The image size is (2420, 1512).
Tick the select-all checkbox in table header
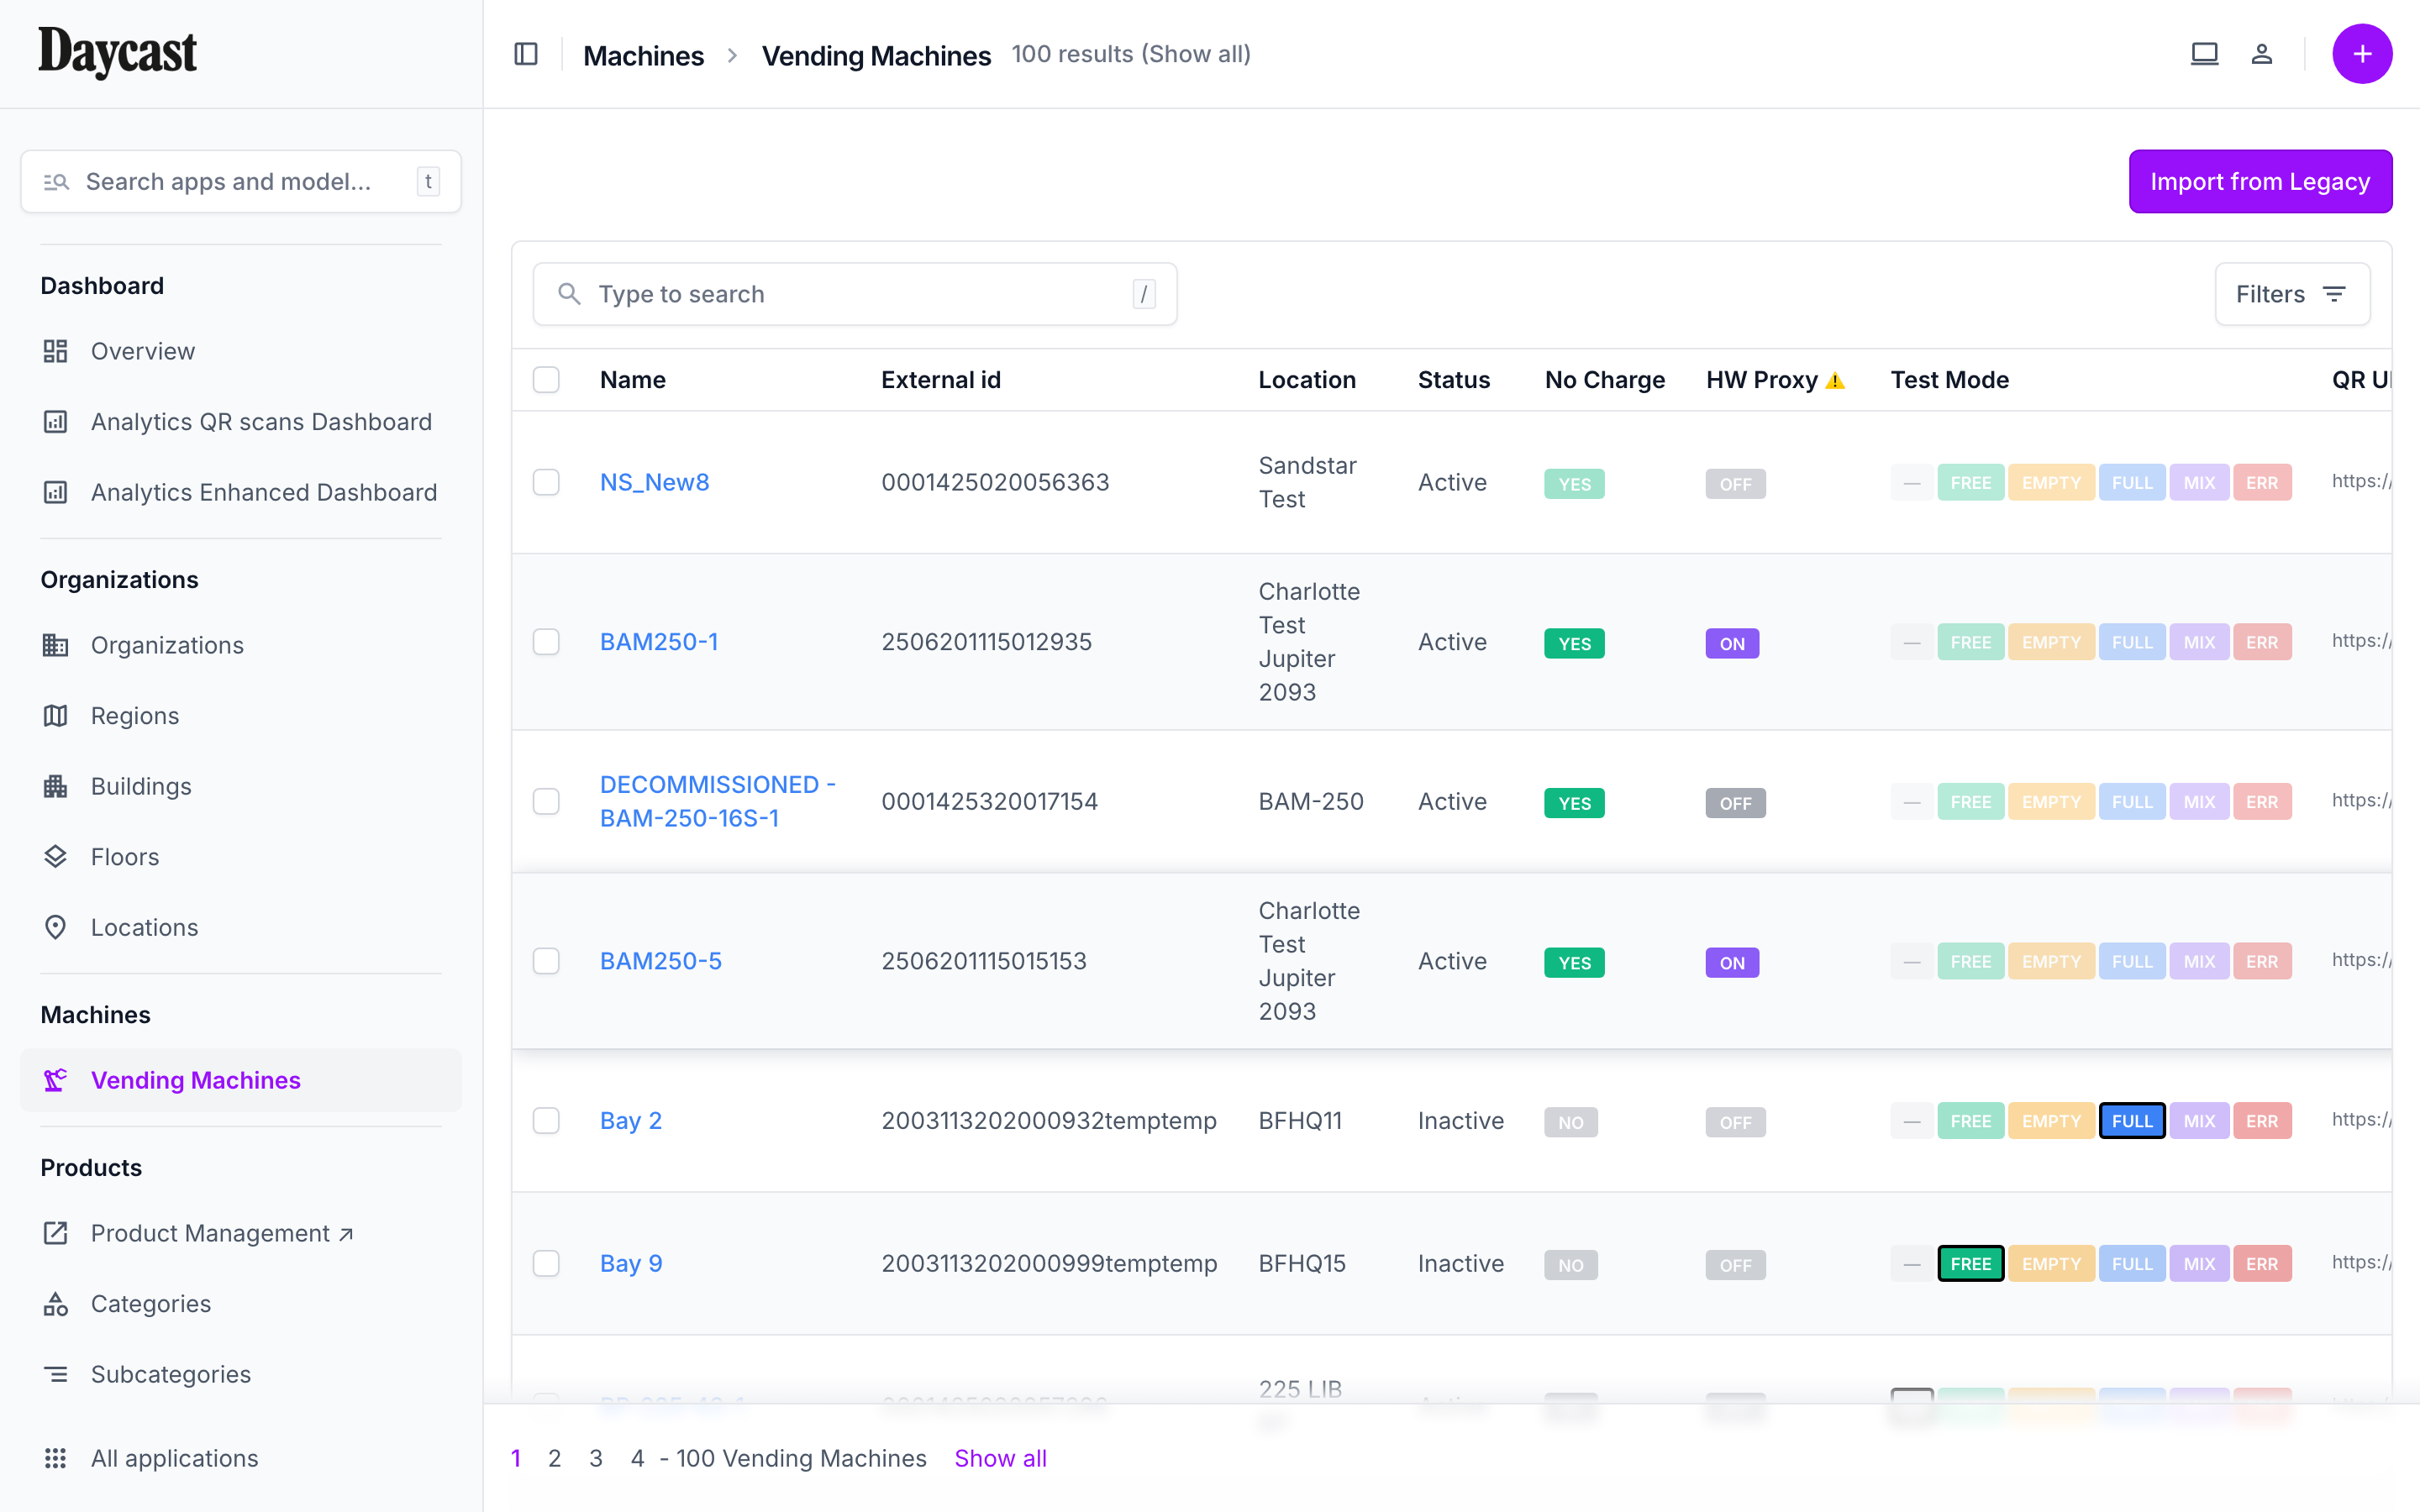(546, 380)
